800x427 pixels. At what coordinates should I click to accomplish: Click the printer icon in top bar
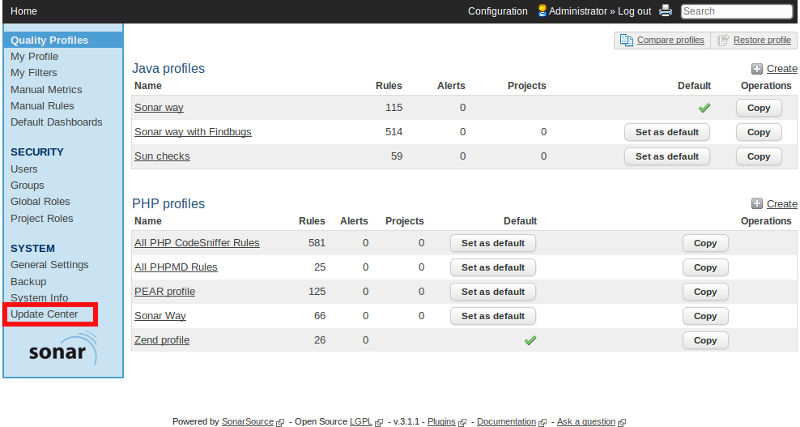[665, 11]
